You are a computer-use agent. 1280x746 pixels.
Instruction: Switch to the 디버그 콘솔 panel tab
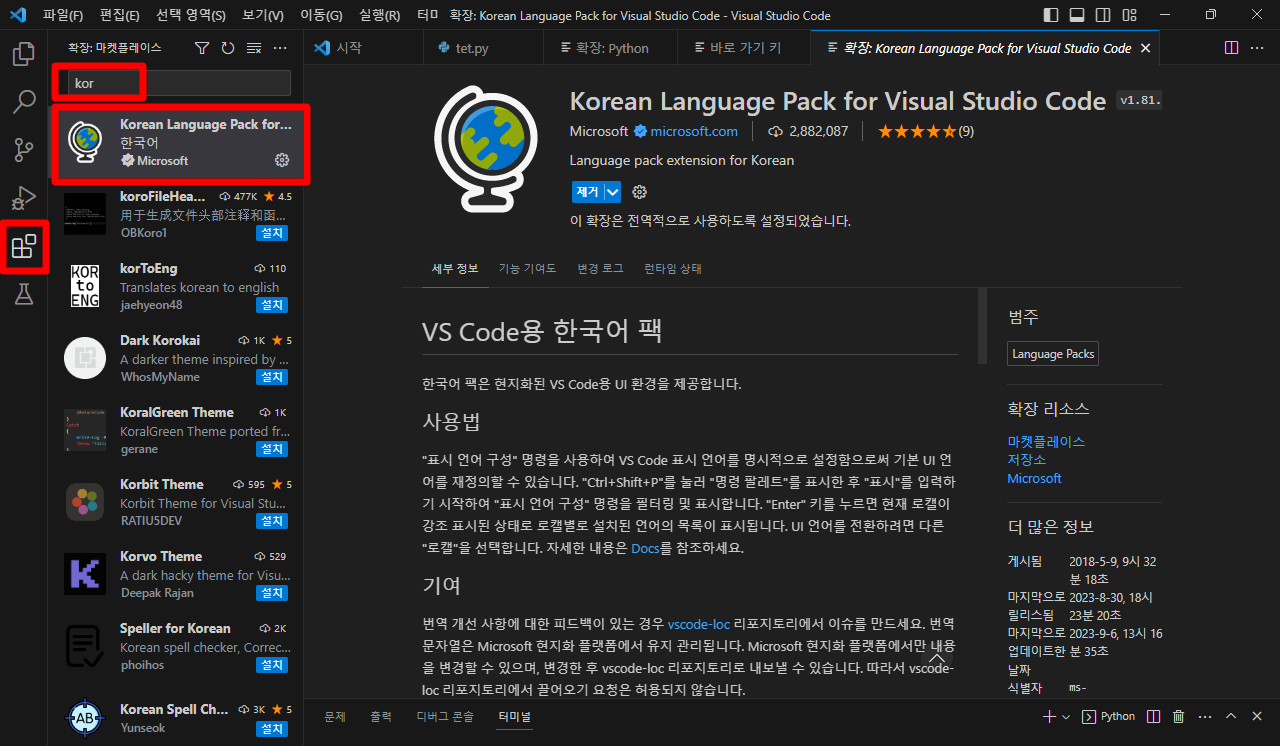tap(445, 716)
